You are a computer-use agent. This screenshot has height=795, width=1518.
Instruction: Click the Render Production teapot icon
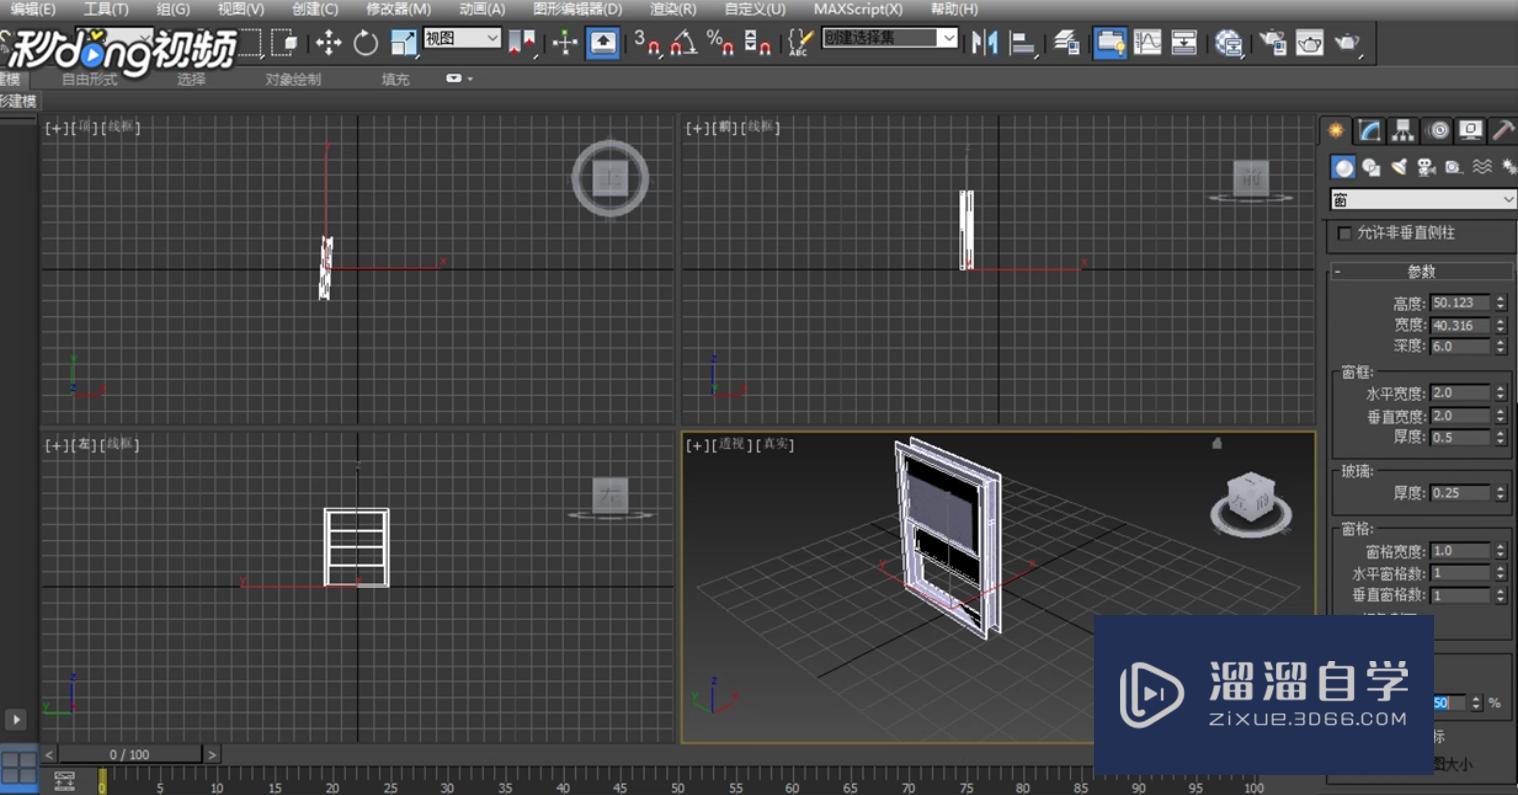pos(1347,42)
